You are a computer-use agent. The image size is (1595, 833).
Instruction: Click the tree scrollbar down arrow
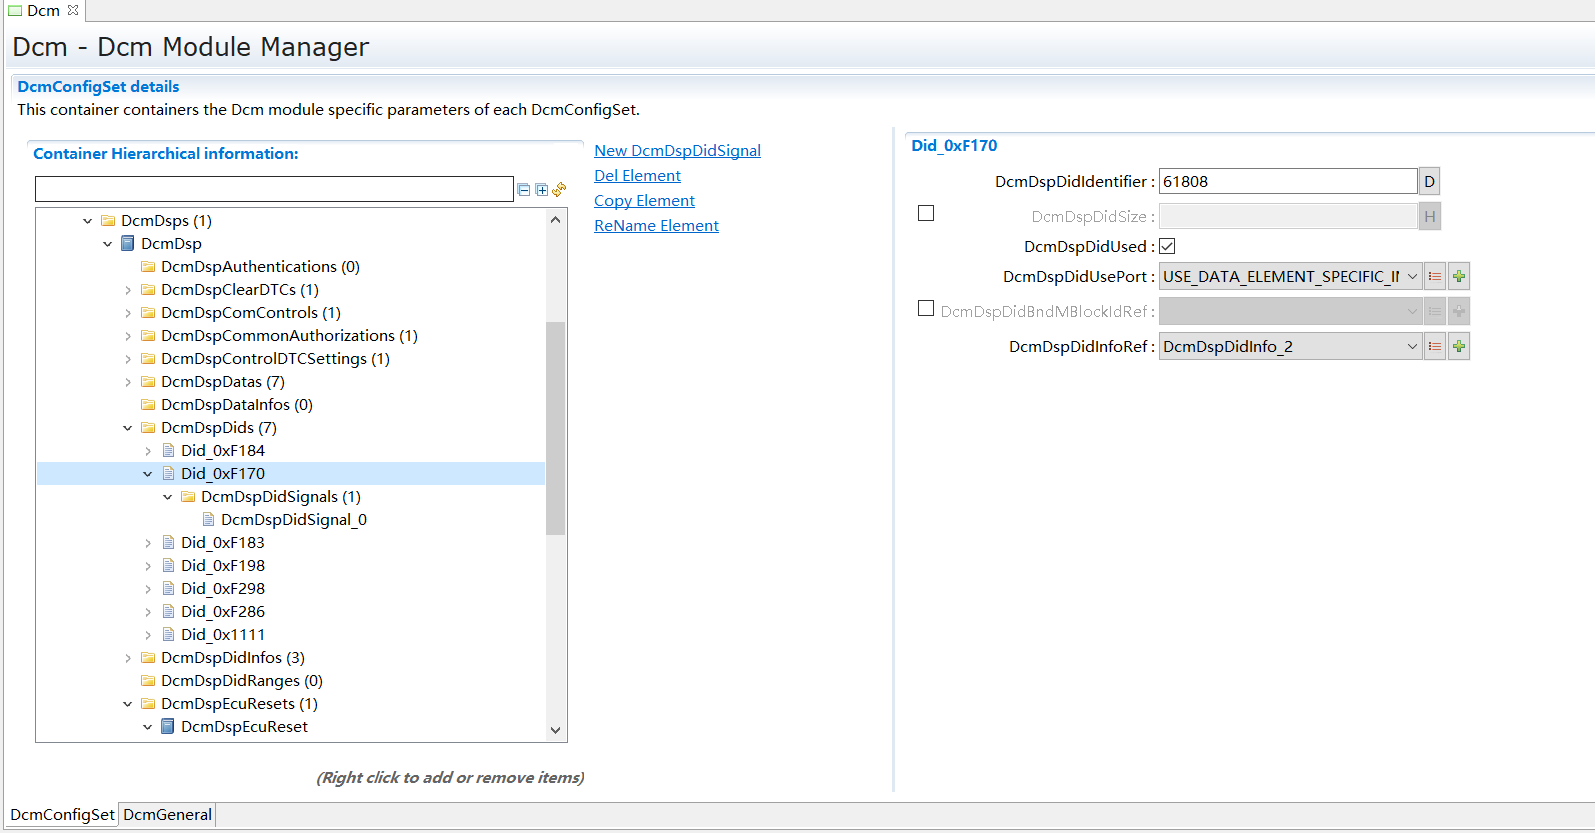[x=556, y=730]
